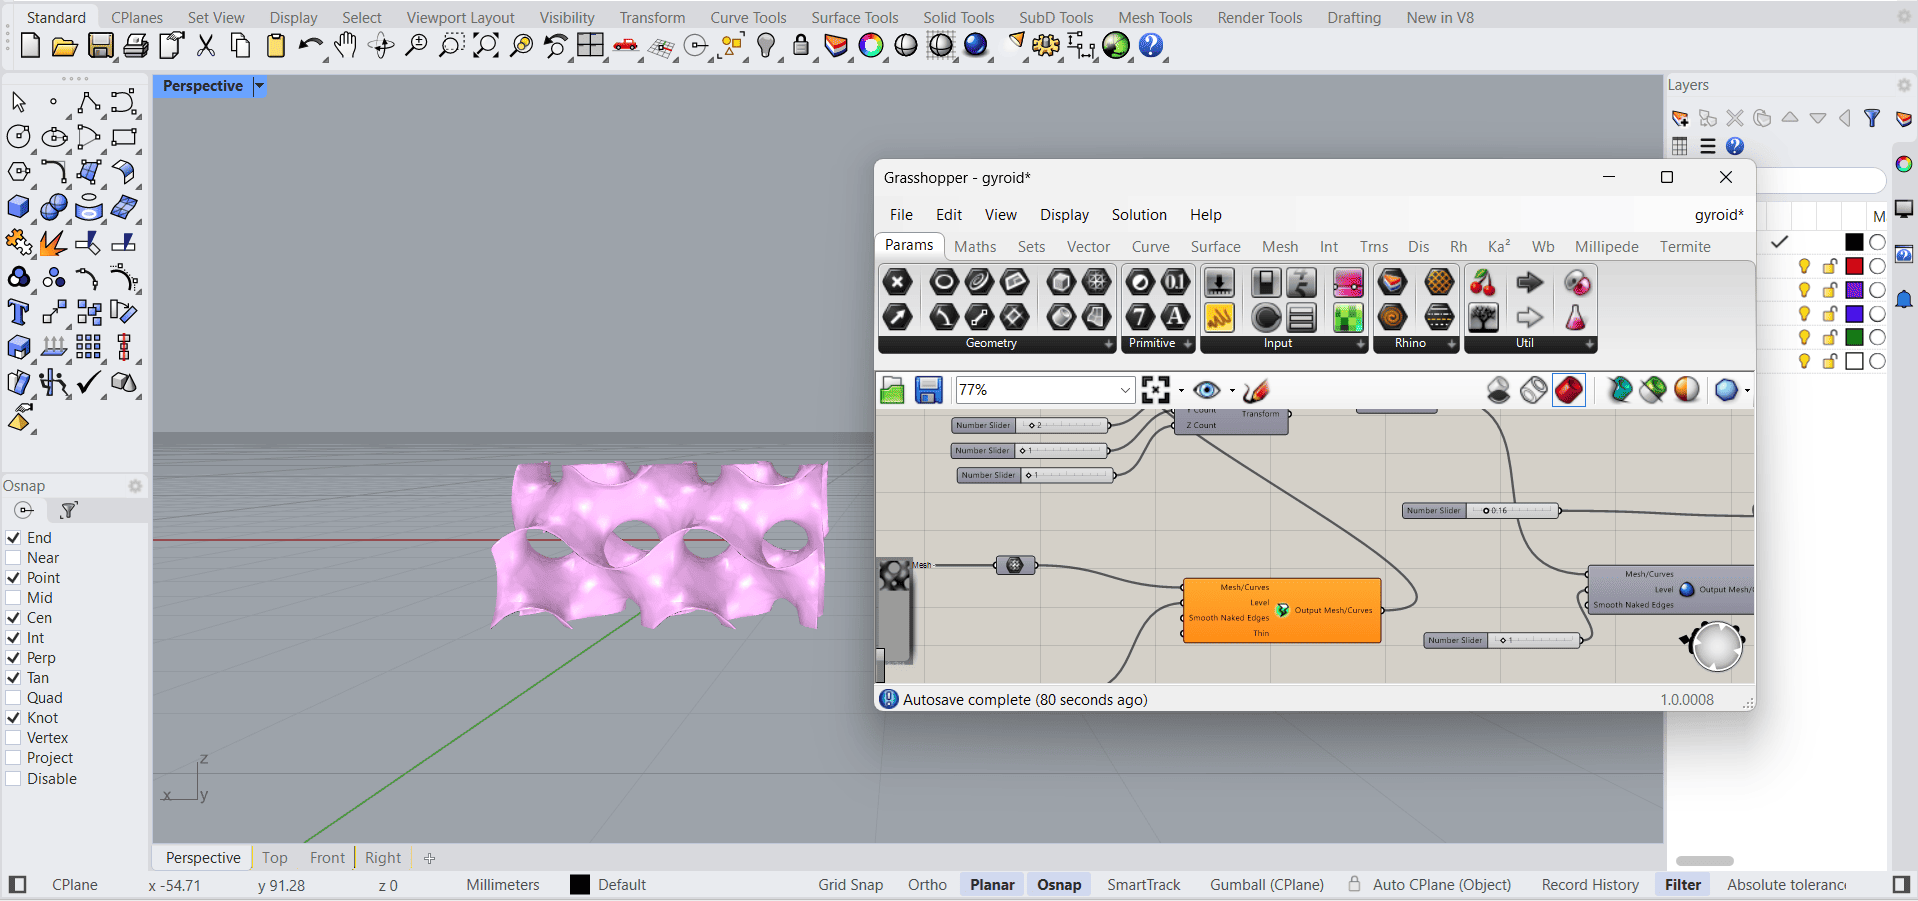The width and height of the screenshot is (1918, 901).
Task: Select the Pan hand tool
Action: click(346, 46)
